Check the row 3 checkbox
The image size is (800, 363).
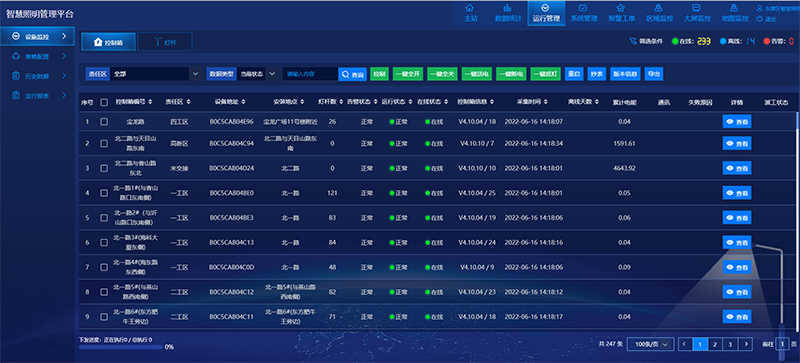tap(104, 168)
